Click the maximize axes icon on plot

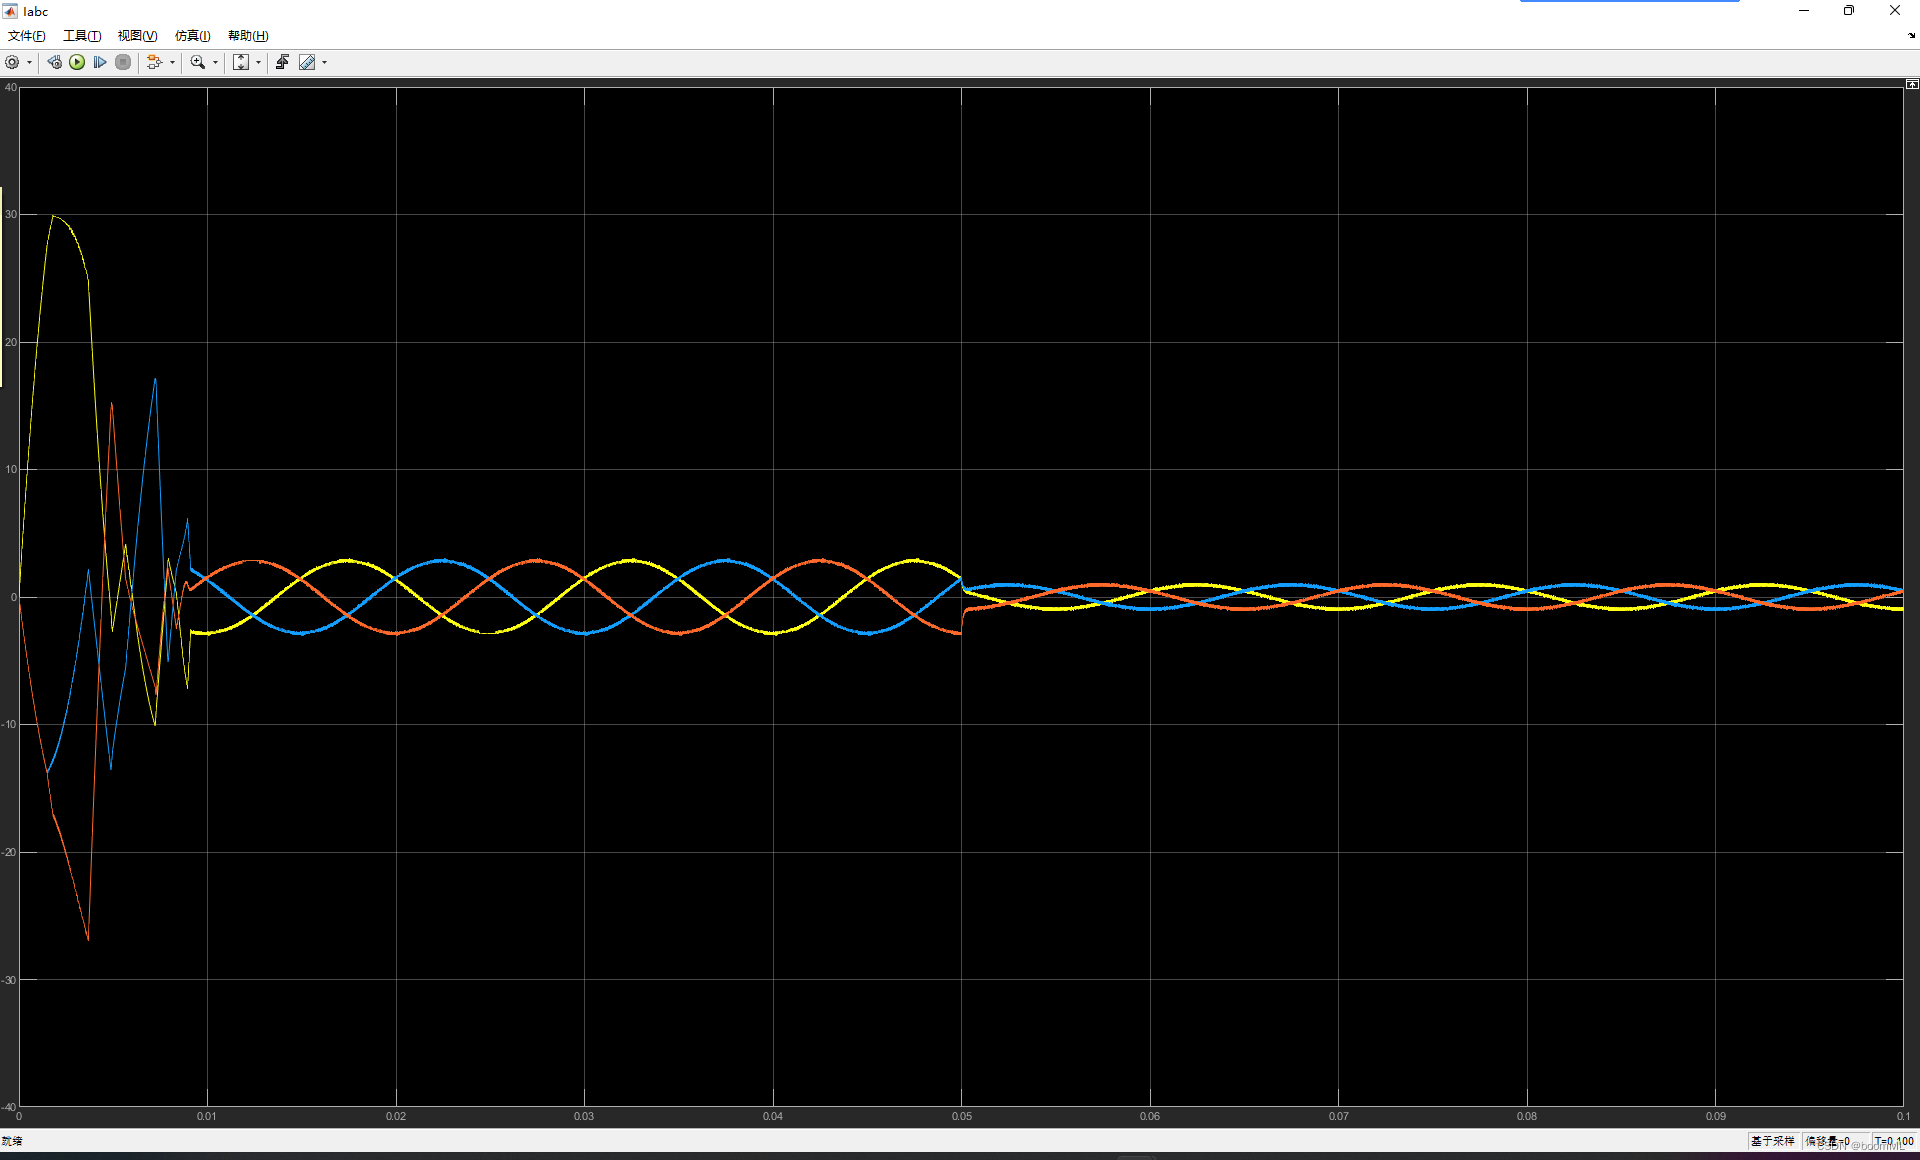(x=1911, y=85)
